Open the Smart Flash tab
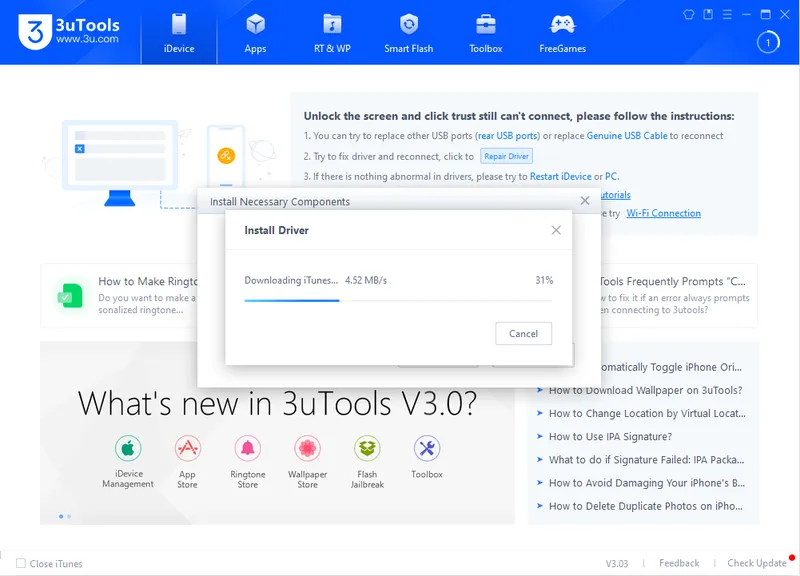This screenshot has width=800, height=576. point(409,32)
